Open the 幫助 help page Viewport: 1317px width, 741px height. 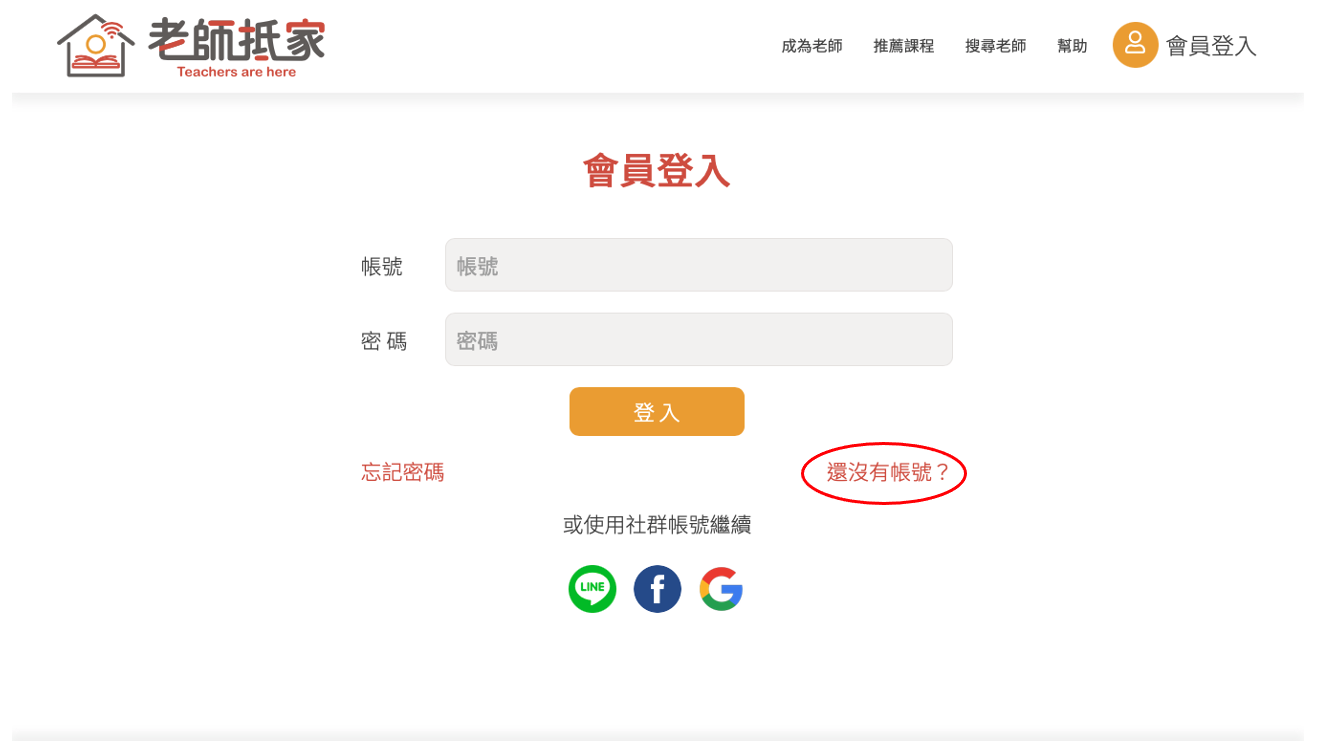coord(1072,46)
